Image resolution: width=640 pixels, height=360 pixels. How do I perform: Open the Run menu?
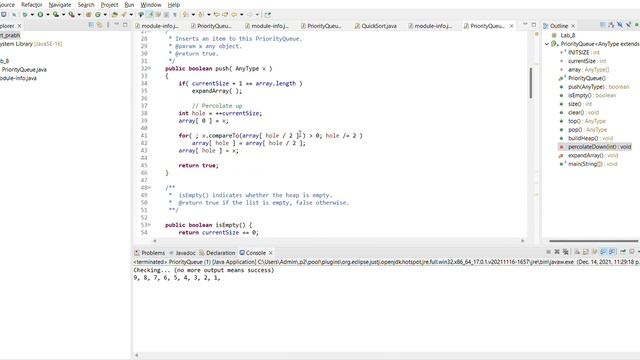[129, 4]
